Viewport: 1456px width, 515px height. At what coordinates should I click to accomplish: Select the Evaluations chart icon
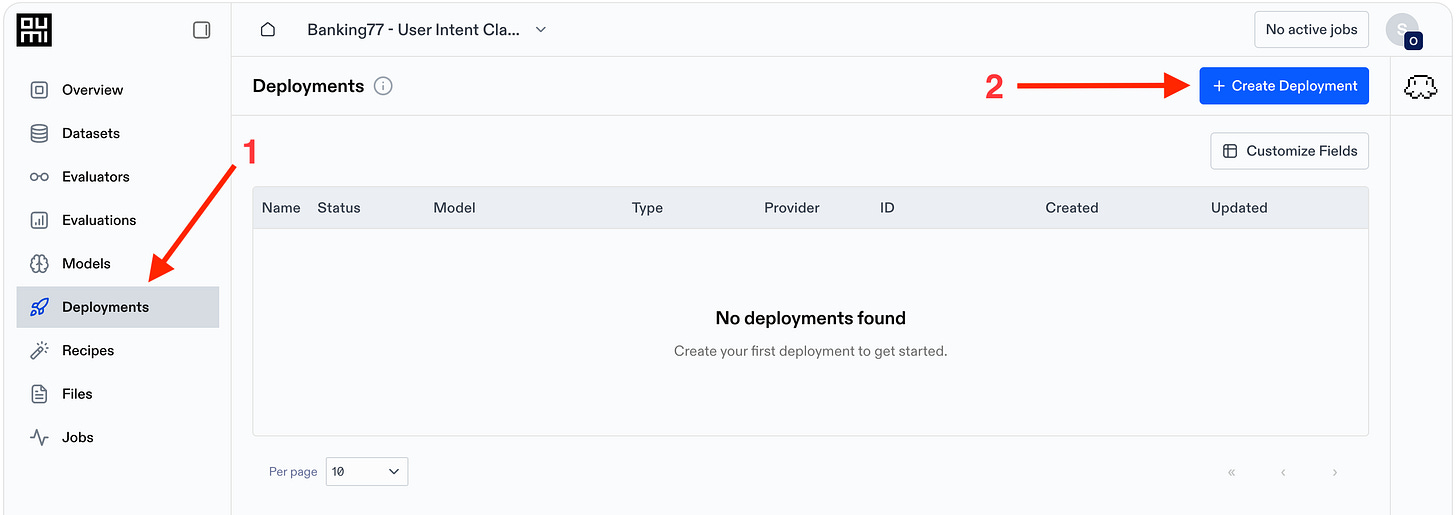tap(39, 220)
